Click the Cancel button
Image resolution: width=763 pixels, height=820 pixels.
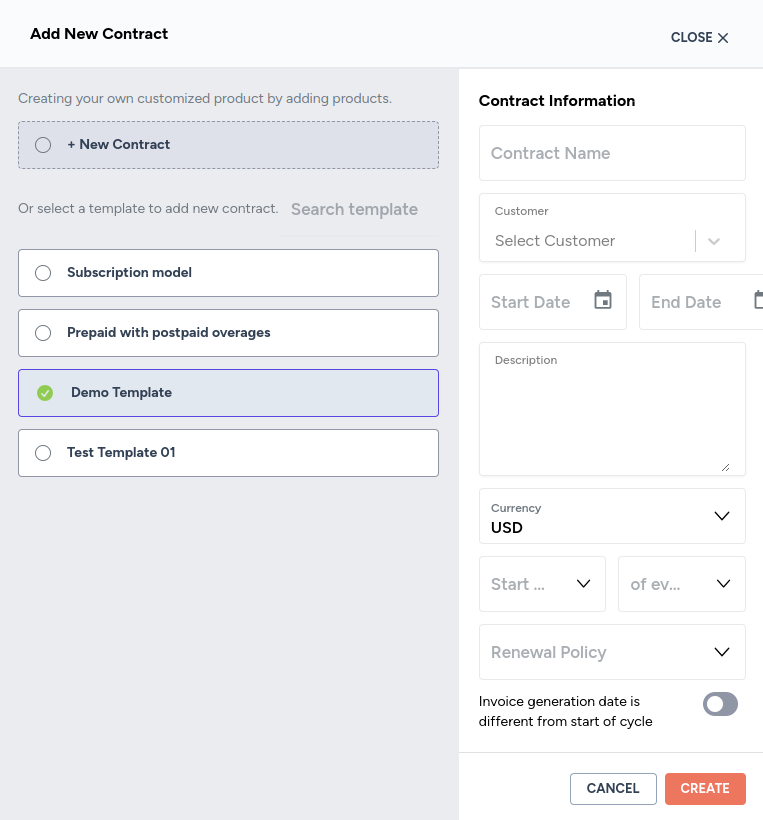613,788
